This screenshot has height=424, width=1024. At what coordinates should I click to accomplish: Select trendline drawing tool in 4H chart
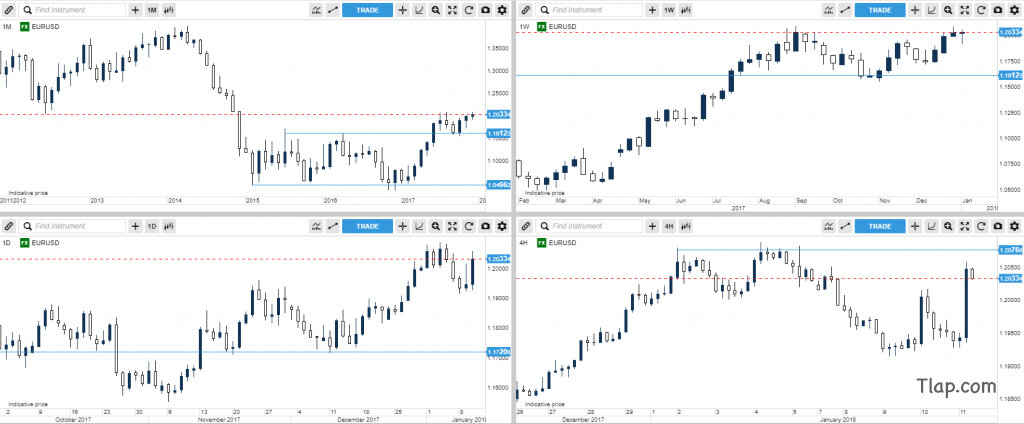click(x=846, y=226)
